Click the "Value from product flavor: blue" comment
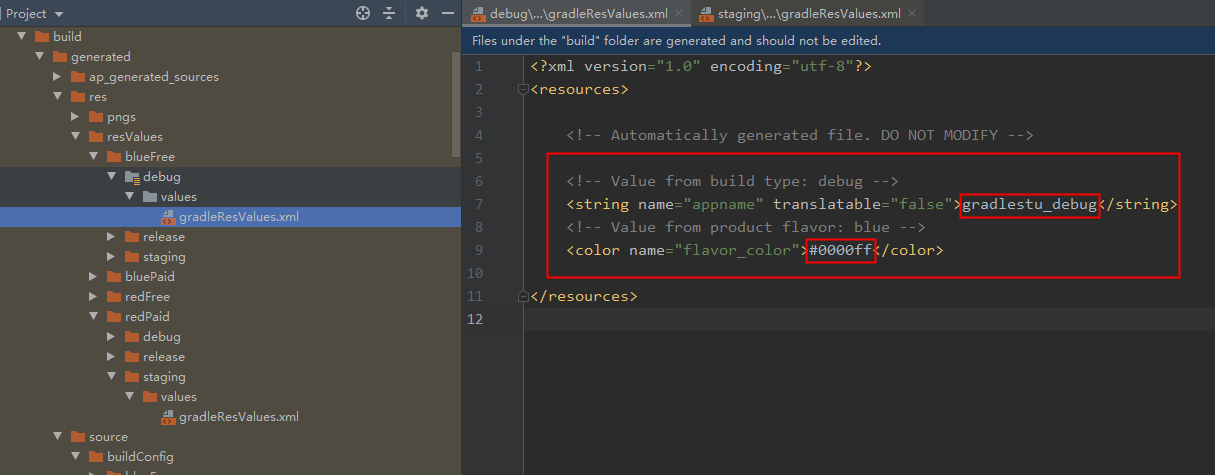This screenshot has width=1215, height=475. [x=745, y=227]
